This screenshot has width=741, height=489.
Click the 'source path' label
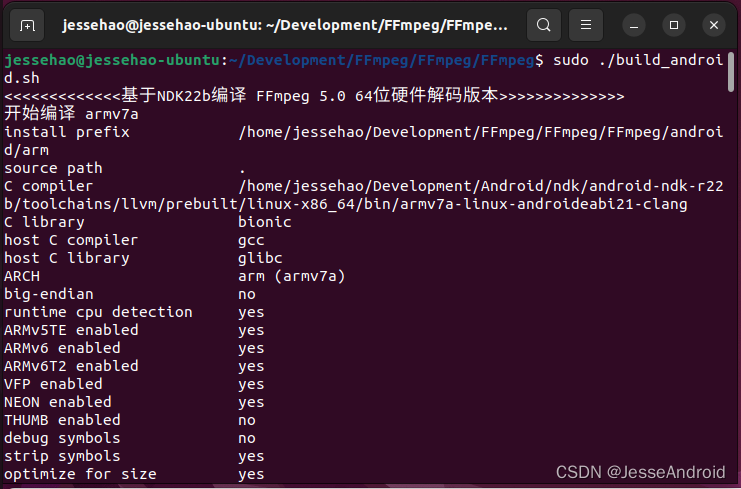coord(53,168)
